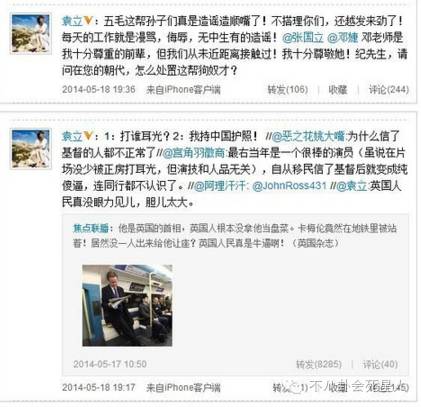The width and height of the screenshot is (421, 407).
Task: Click 转发(8285) on the quoted post
Action: click(x=319, y=364)
